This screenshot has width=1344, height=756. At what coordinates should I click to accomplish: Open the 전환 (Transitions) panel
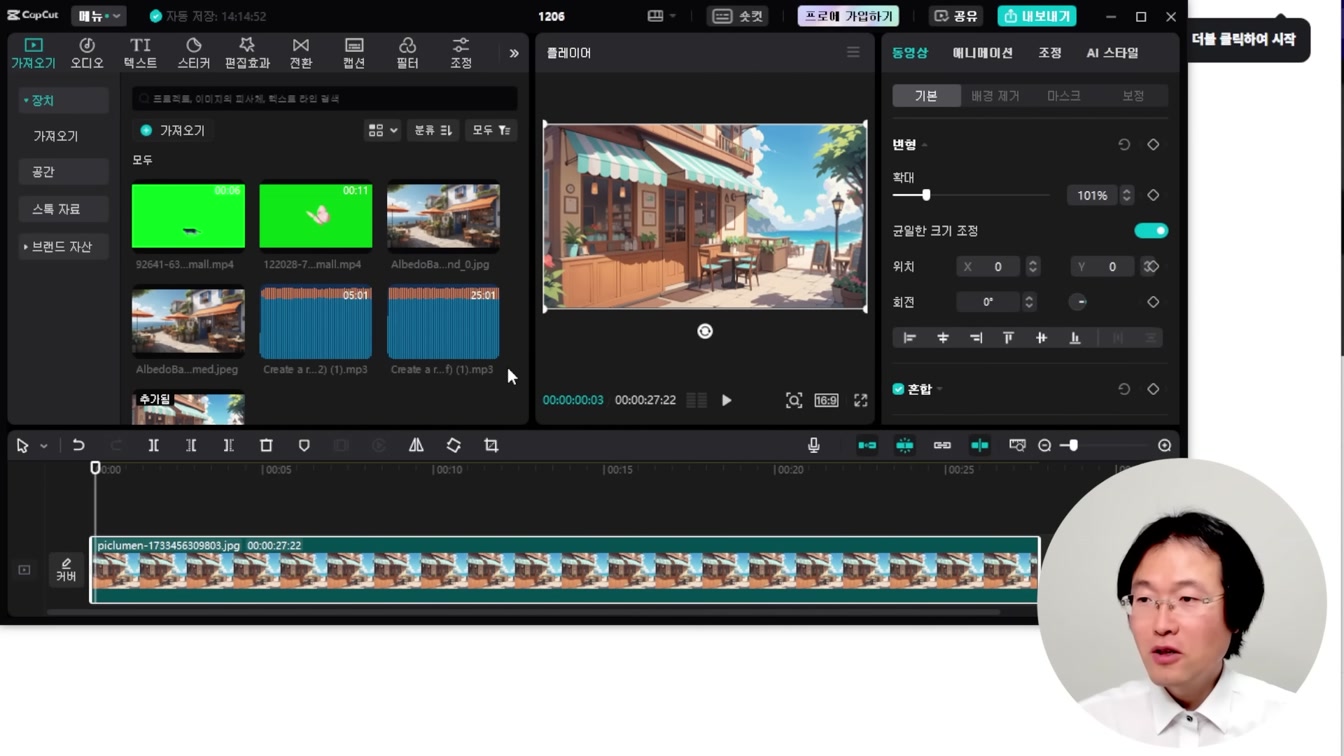click(301, 53)
